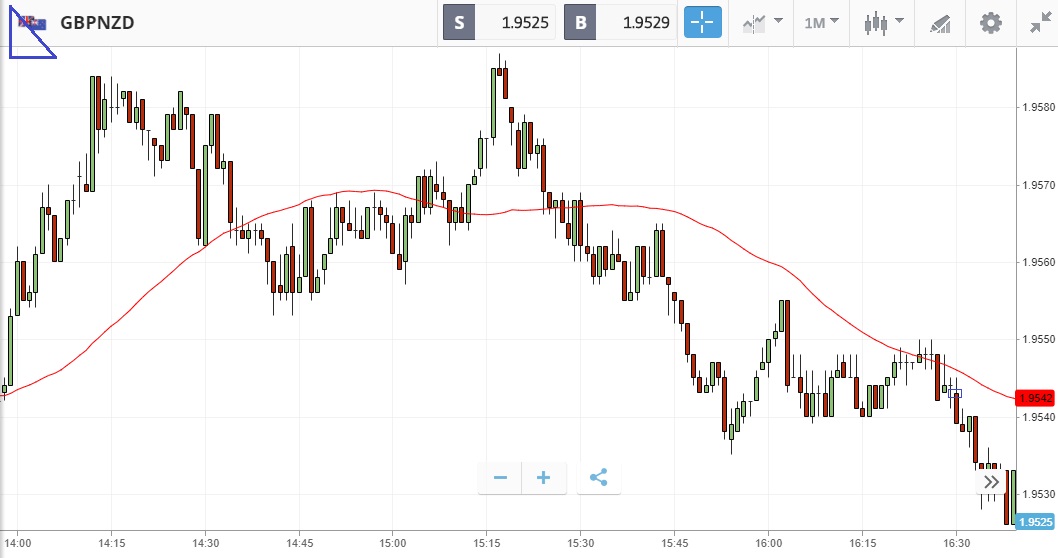Click the GBPNZD flag icon
The image size is (1058, 558).
click(x=27, y=22)
